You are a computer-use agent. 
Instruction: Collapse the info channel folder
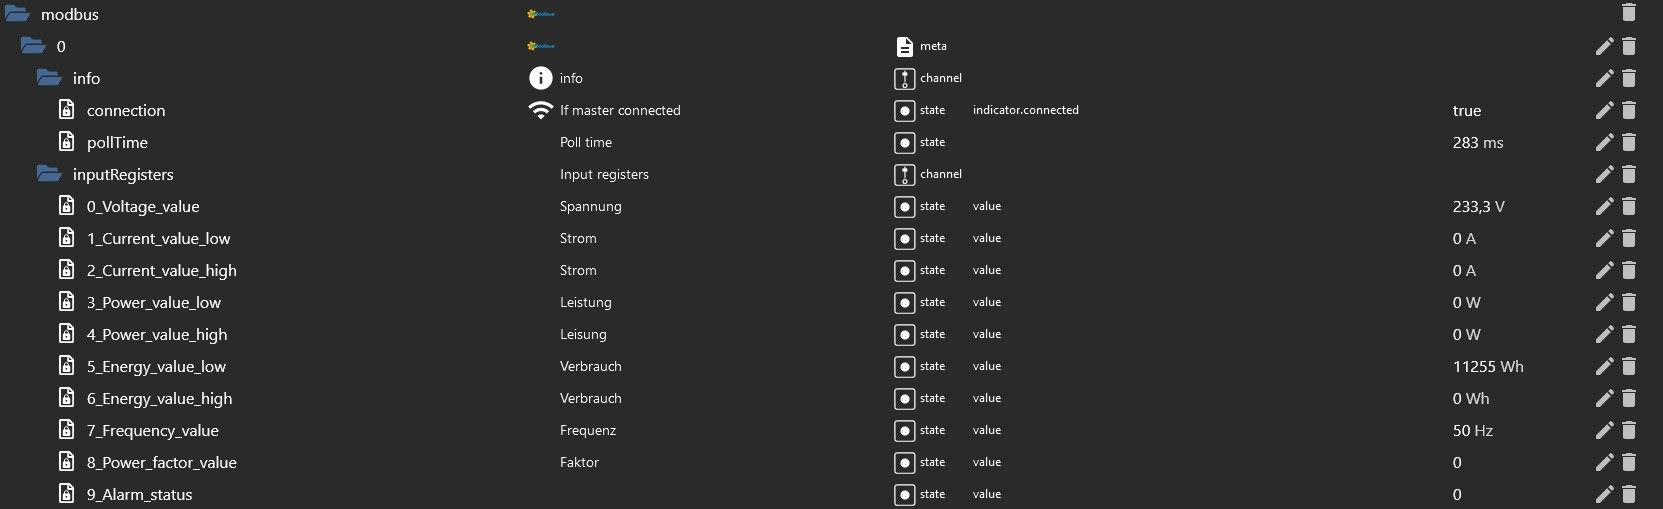click(x=49, y=78)
